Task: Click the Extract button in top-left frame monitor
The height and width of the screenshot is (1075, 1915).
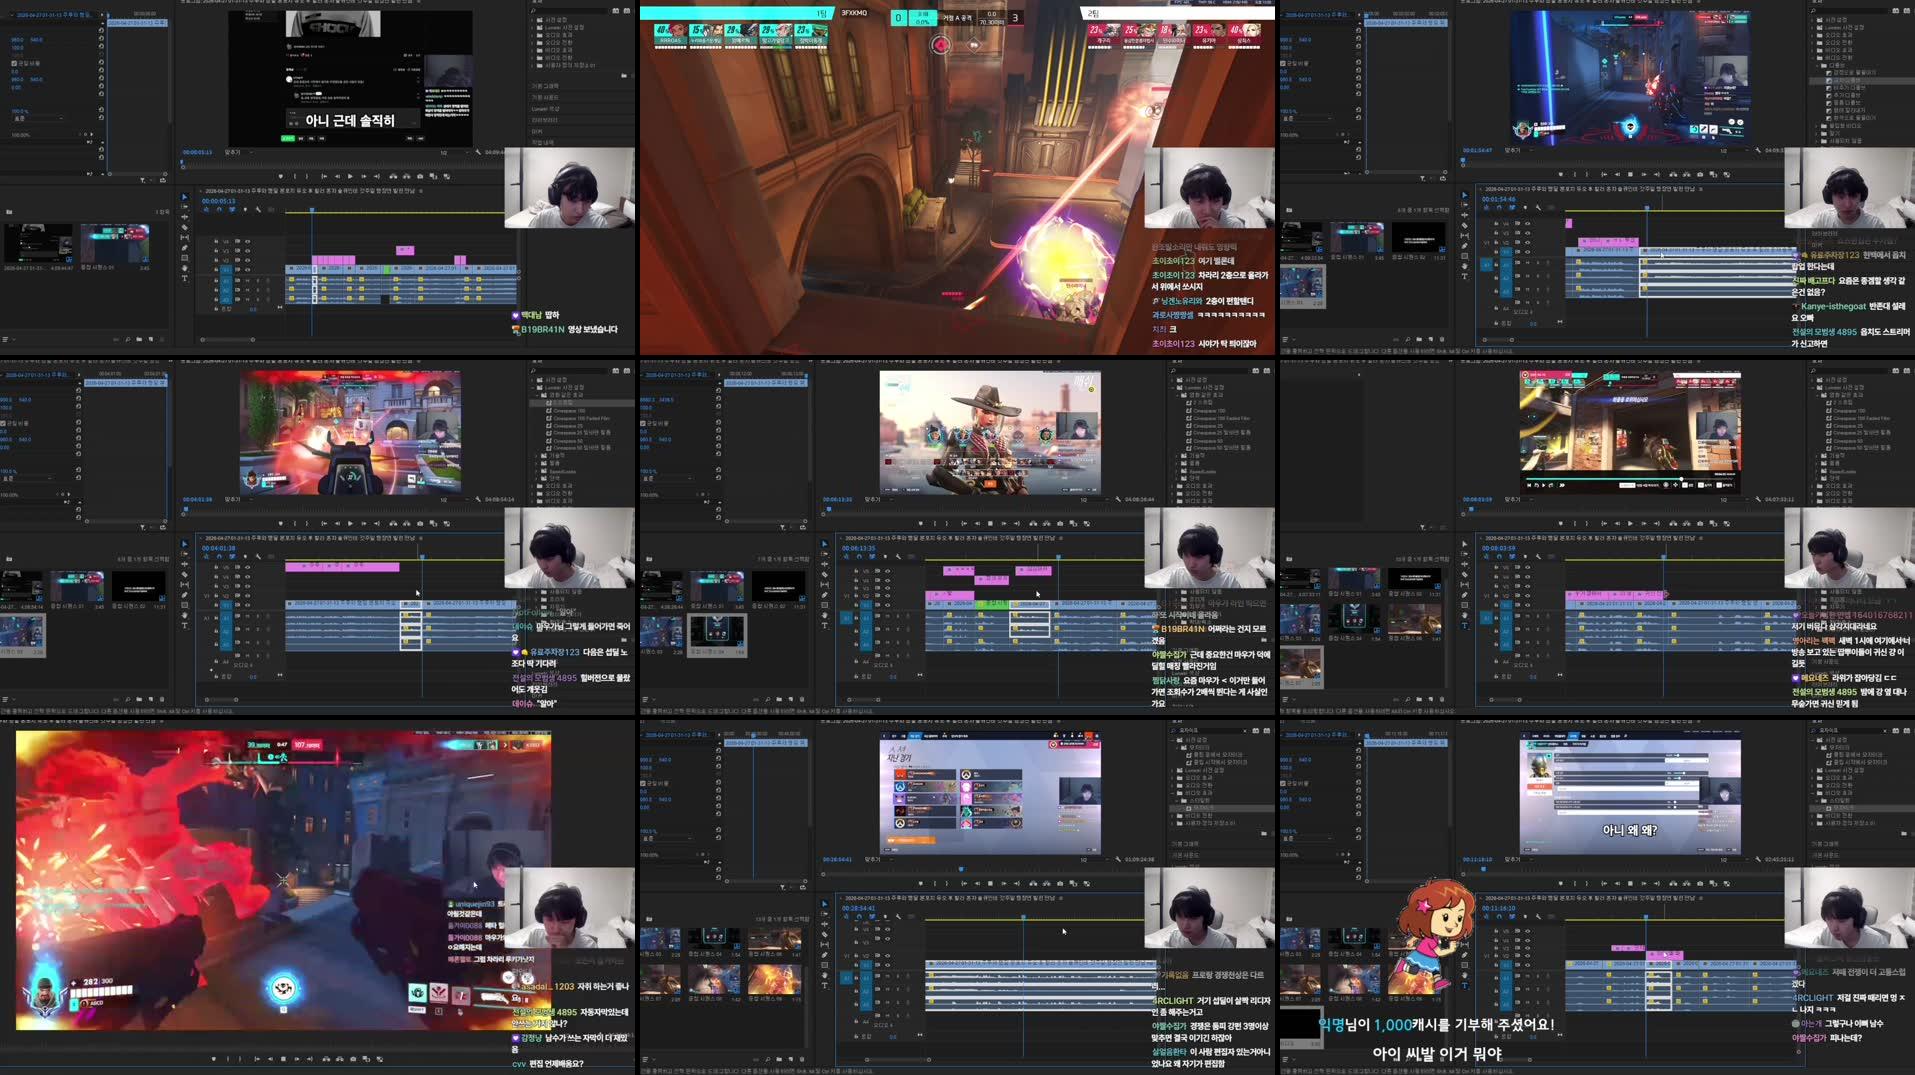Action: [x=407, y=176]
